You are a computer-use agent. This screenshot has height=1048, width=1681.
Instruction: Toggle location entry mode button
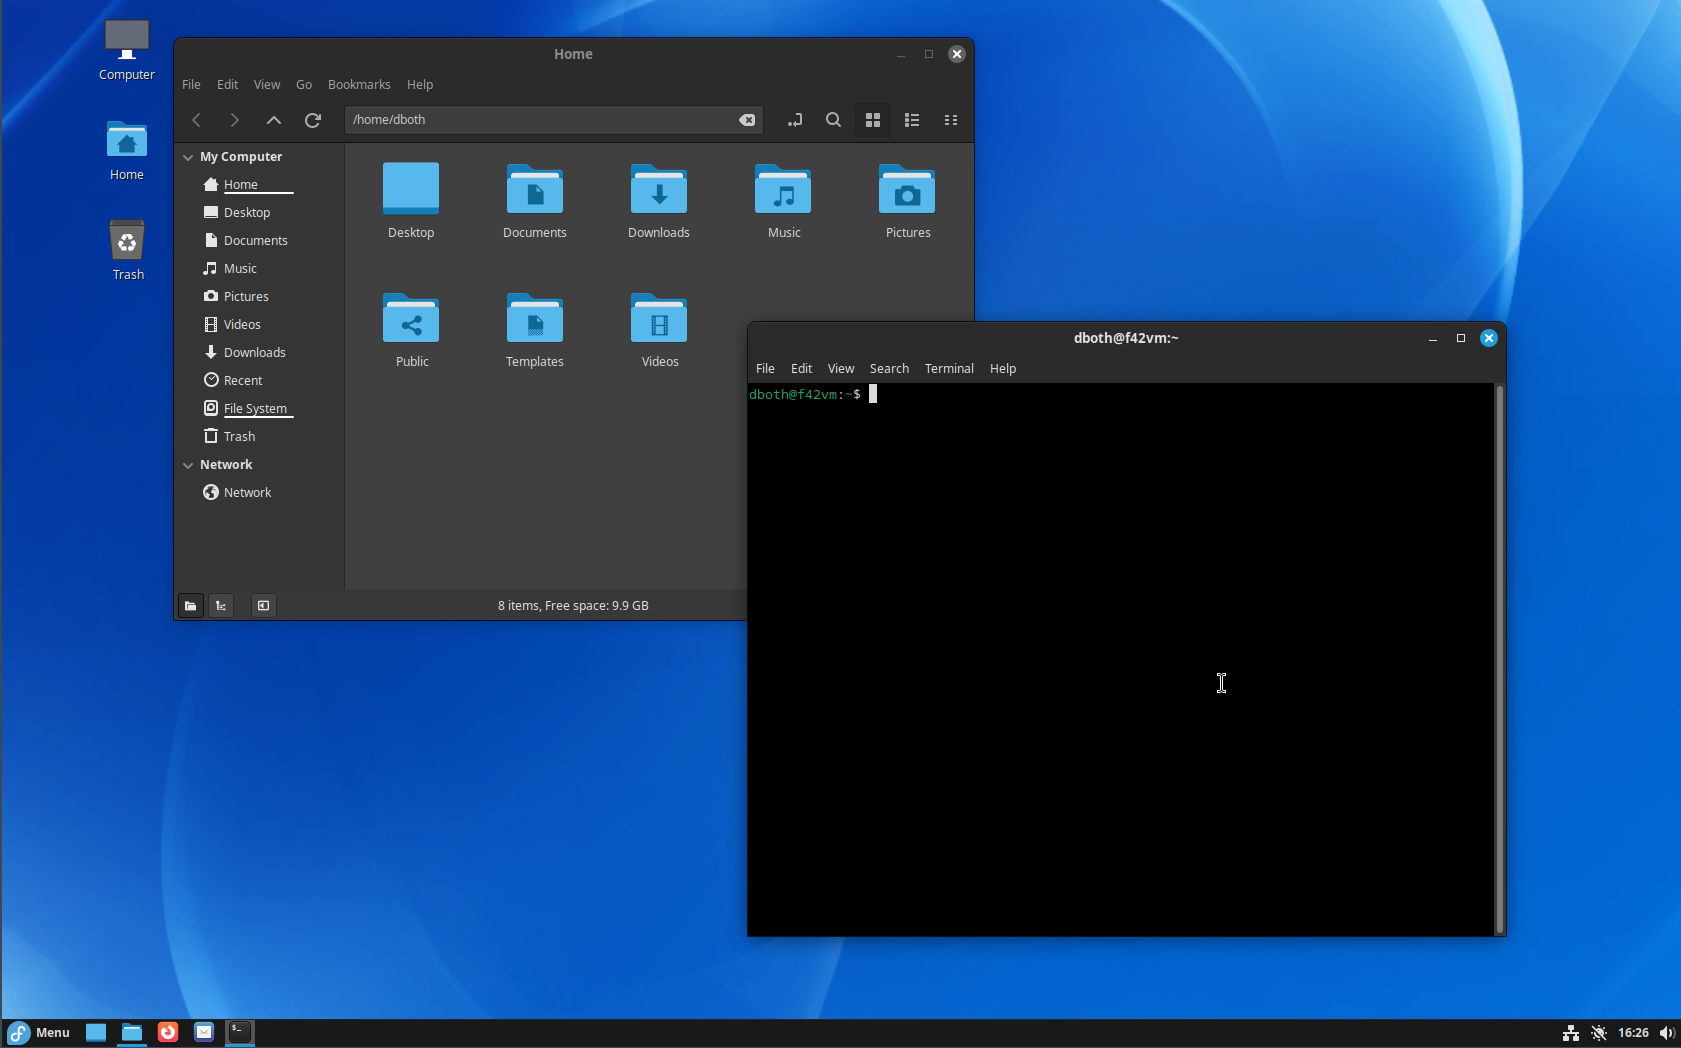tap(795, 120)
